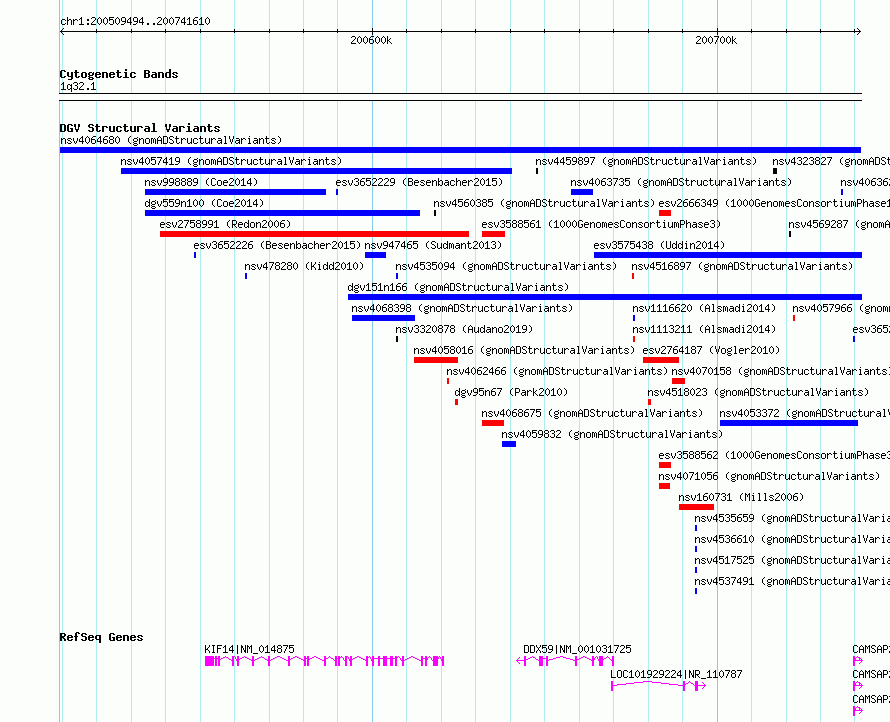Viewport: 890px width, 722px height.
Task: Click the nsv4064680 variant bar
Action: (x=460, y=150)
